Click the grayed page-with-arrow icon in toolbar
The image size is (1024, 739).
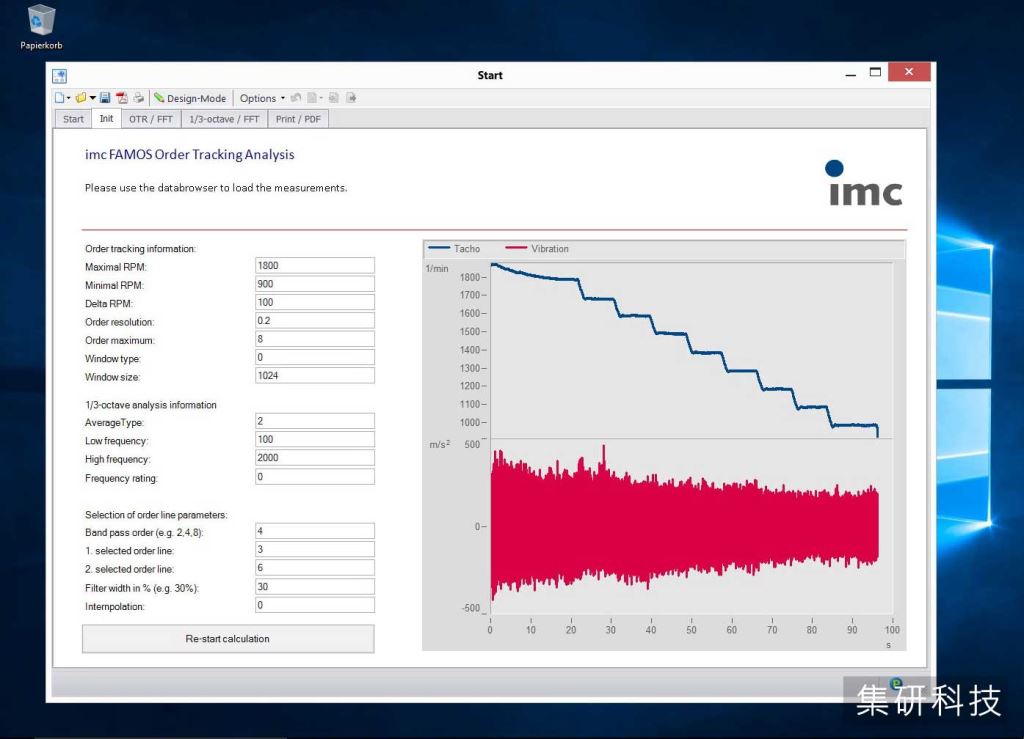[351, 98]
